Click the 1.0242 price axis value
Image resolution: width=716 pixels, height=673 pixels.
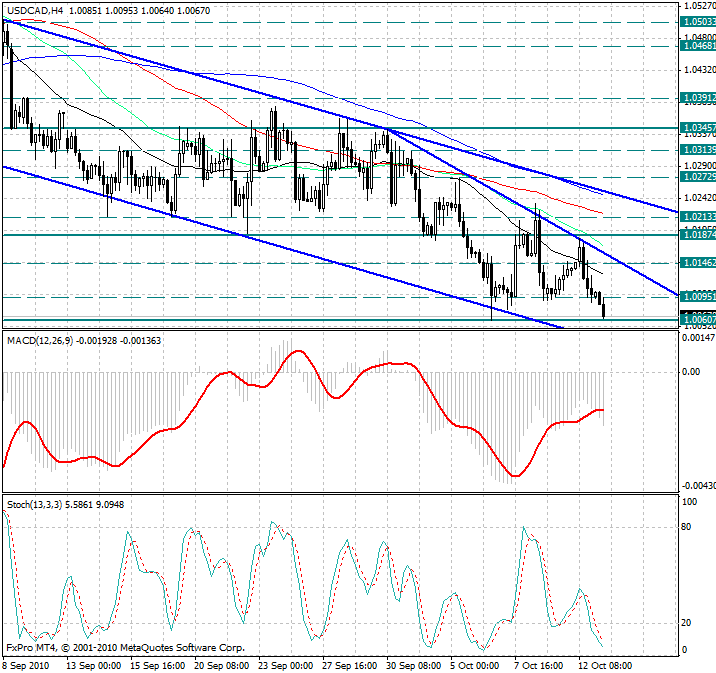(x=699, y=198)
